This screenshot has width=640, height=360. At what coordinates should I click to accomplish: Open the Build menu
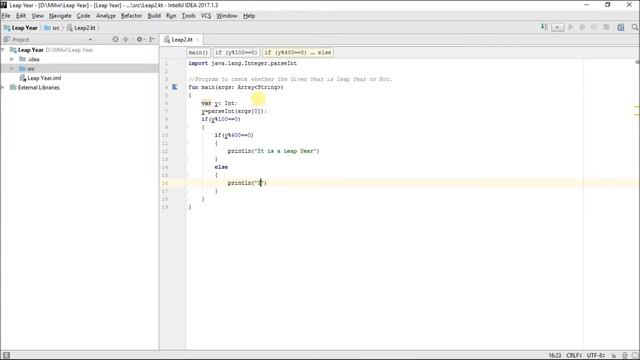point(154,16)
